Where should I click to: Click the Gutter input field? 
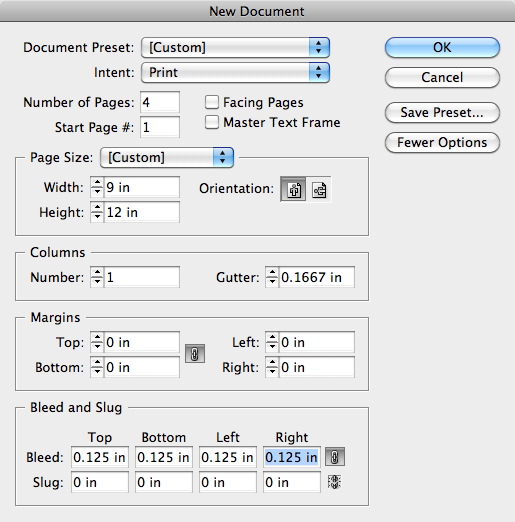click(x=317, y=277)
